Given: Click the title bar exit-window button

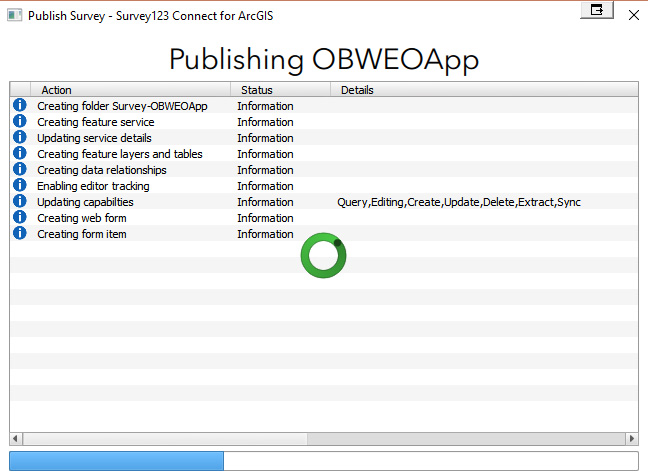Looking at the screenshot, I should coord(597,10).
